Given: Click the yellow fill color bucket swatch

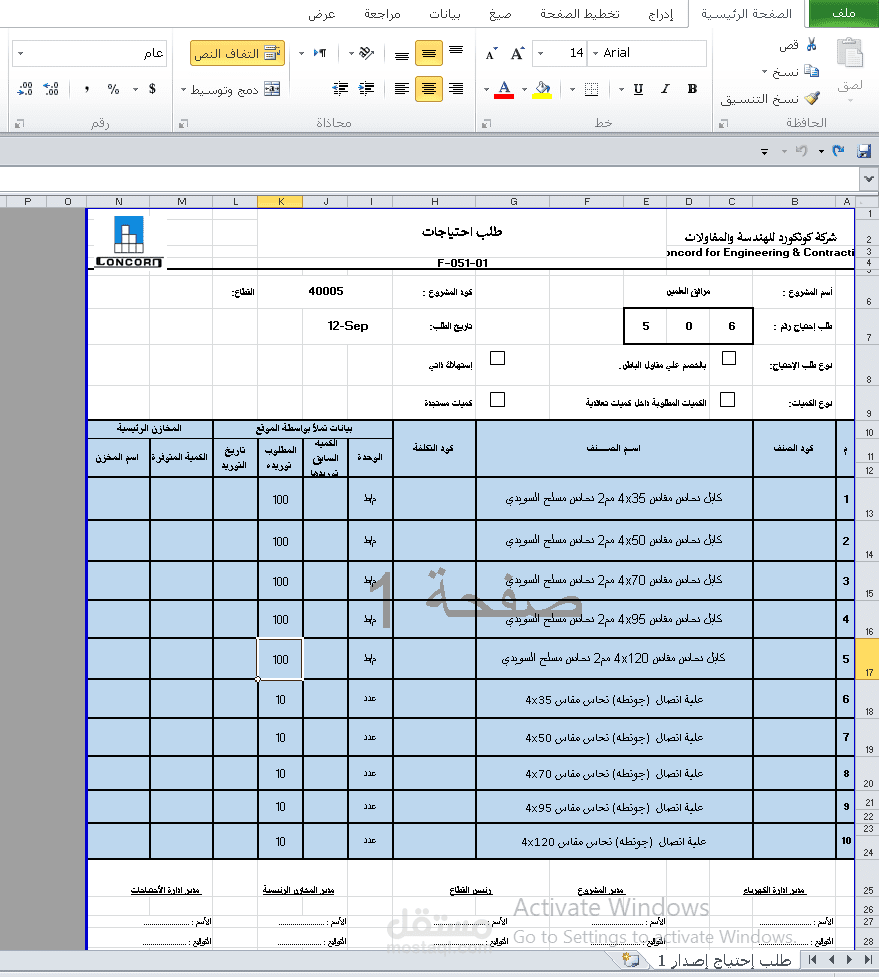Looking at the screenshot, I should coord(543,89).
